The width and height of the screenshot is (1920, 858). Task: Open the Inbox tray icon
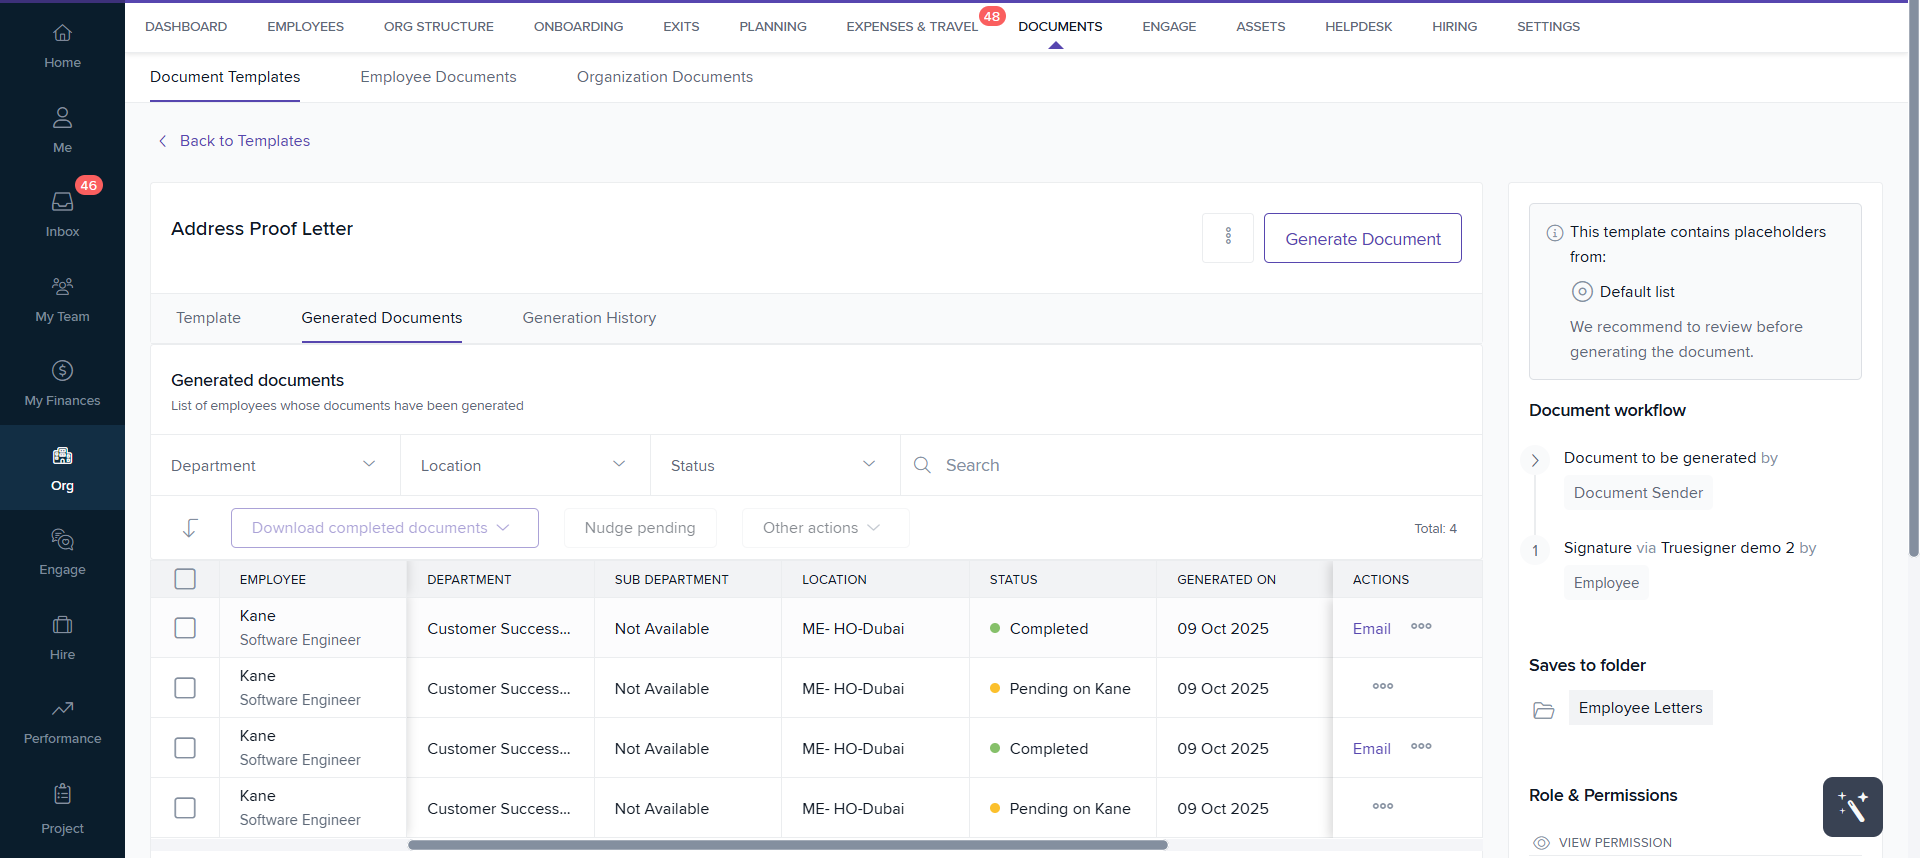click(62, 201)
